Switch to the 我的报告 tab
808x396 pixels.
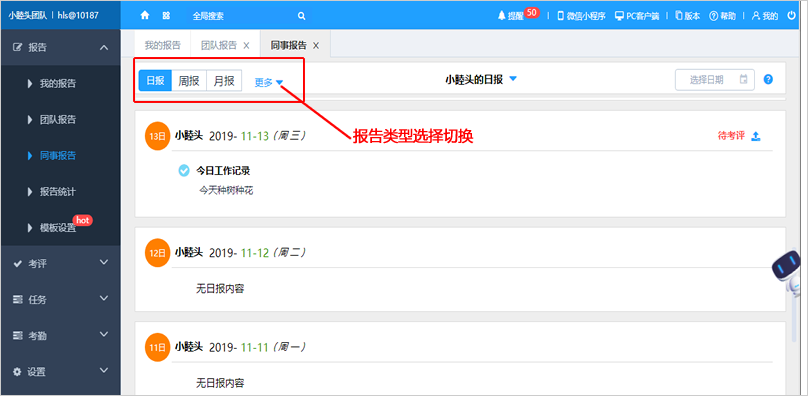tap(162, 45)
